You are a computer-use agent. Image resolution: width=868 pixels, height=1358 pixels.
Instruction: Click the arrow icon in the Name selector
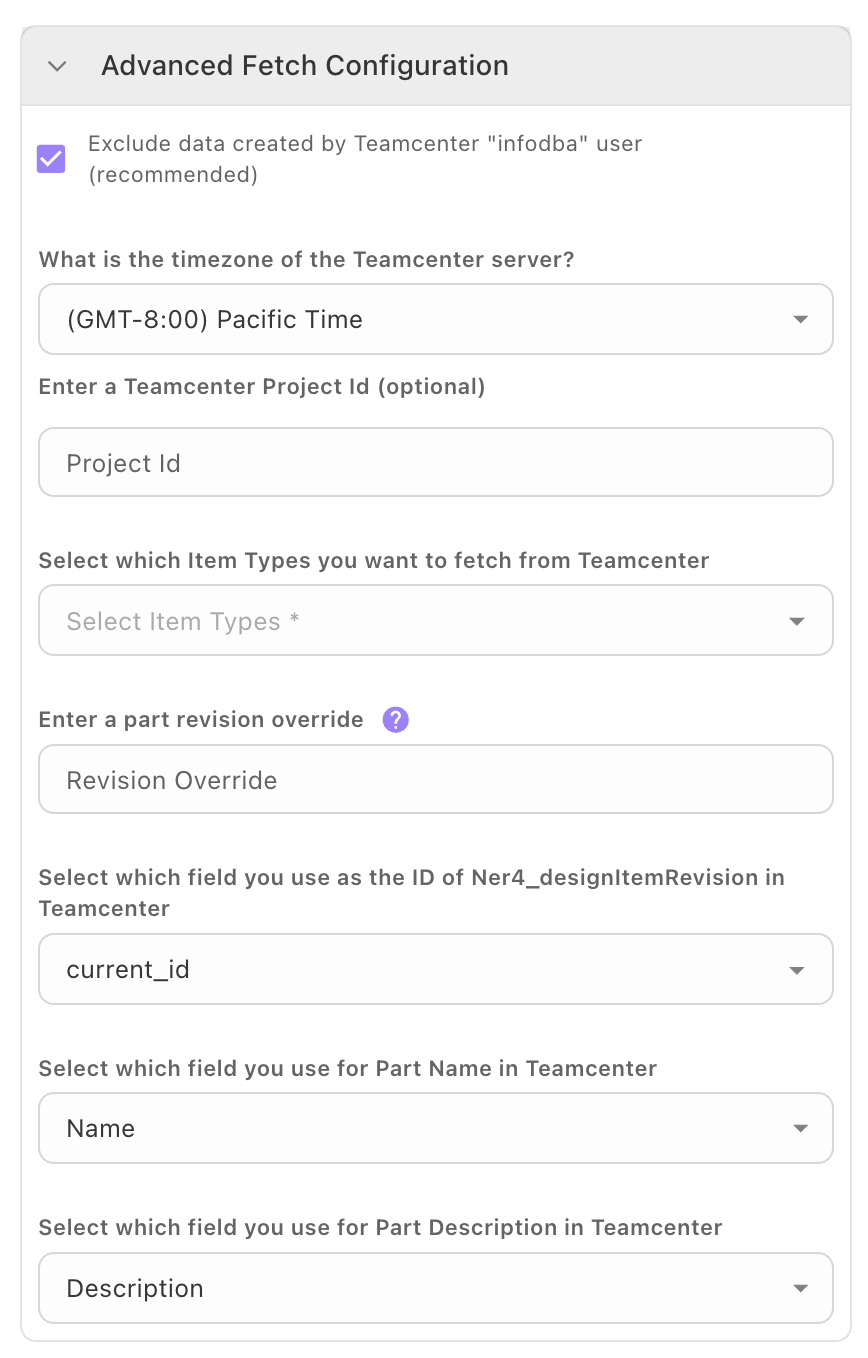point(799,1129)
